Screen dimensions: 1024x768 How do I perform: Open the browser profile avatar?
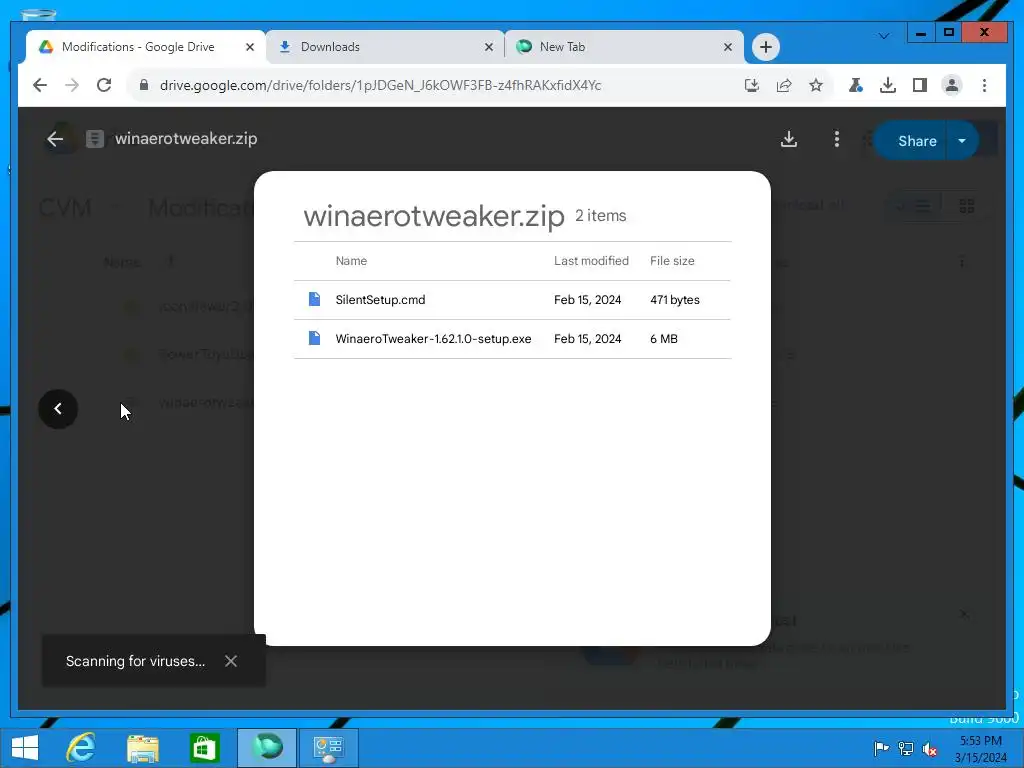952,85
